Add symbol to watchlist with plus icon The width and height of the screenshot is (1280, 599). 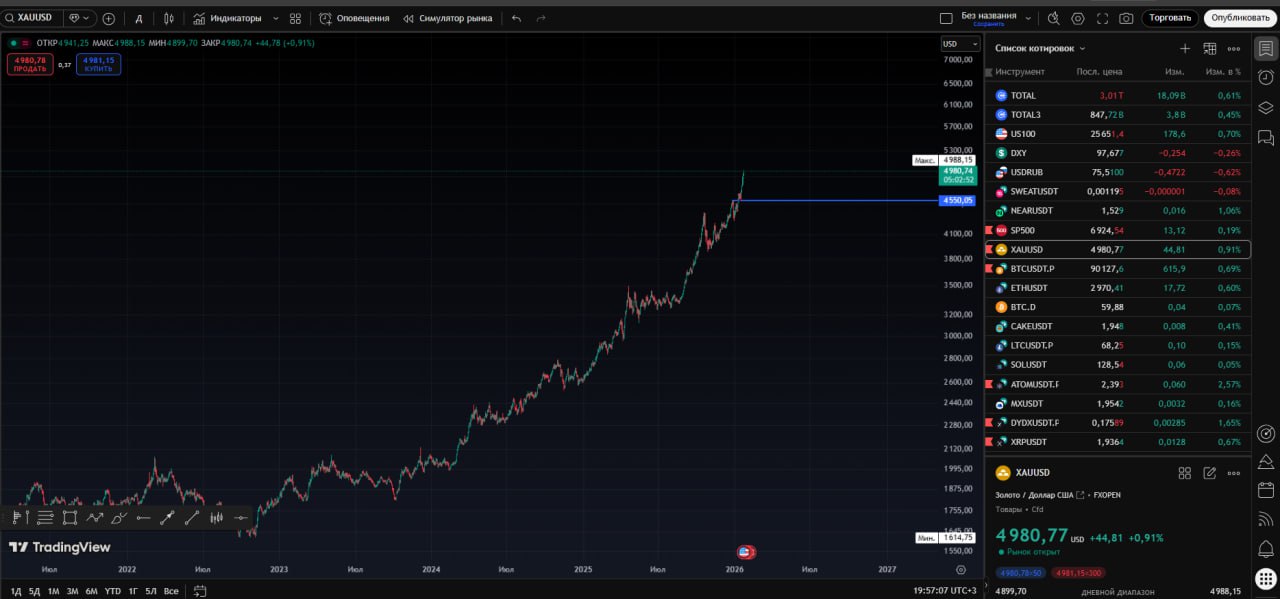[x=1185, y=48]
